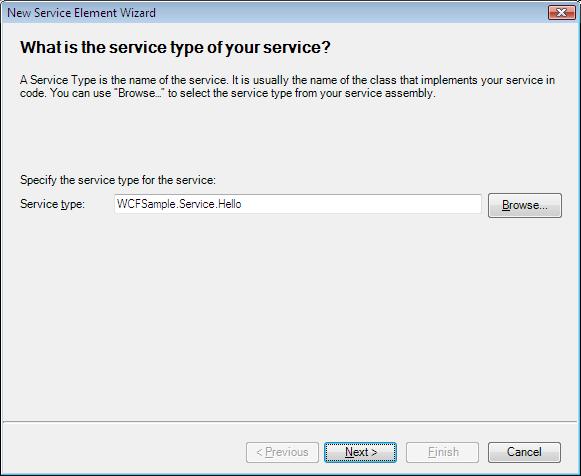Viewport: 581px width, 476px height.
Task: Click empty footer space left of Previous button
Action: 124,452
